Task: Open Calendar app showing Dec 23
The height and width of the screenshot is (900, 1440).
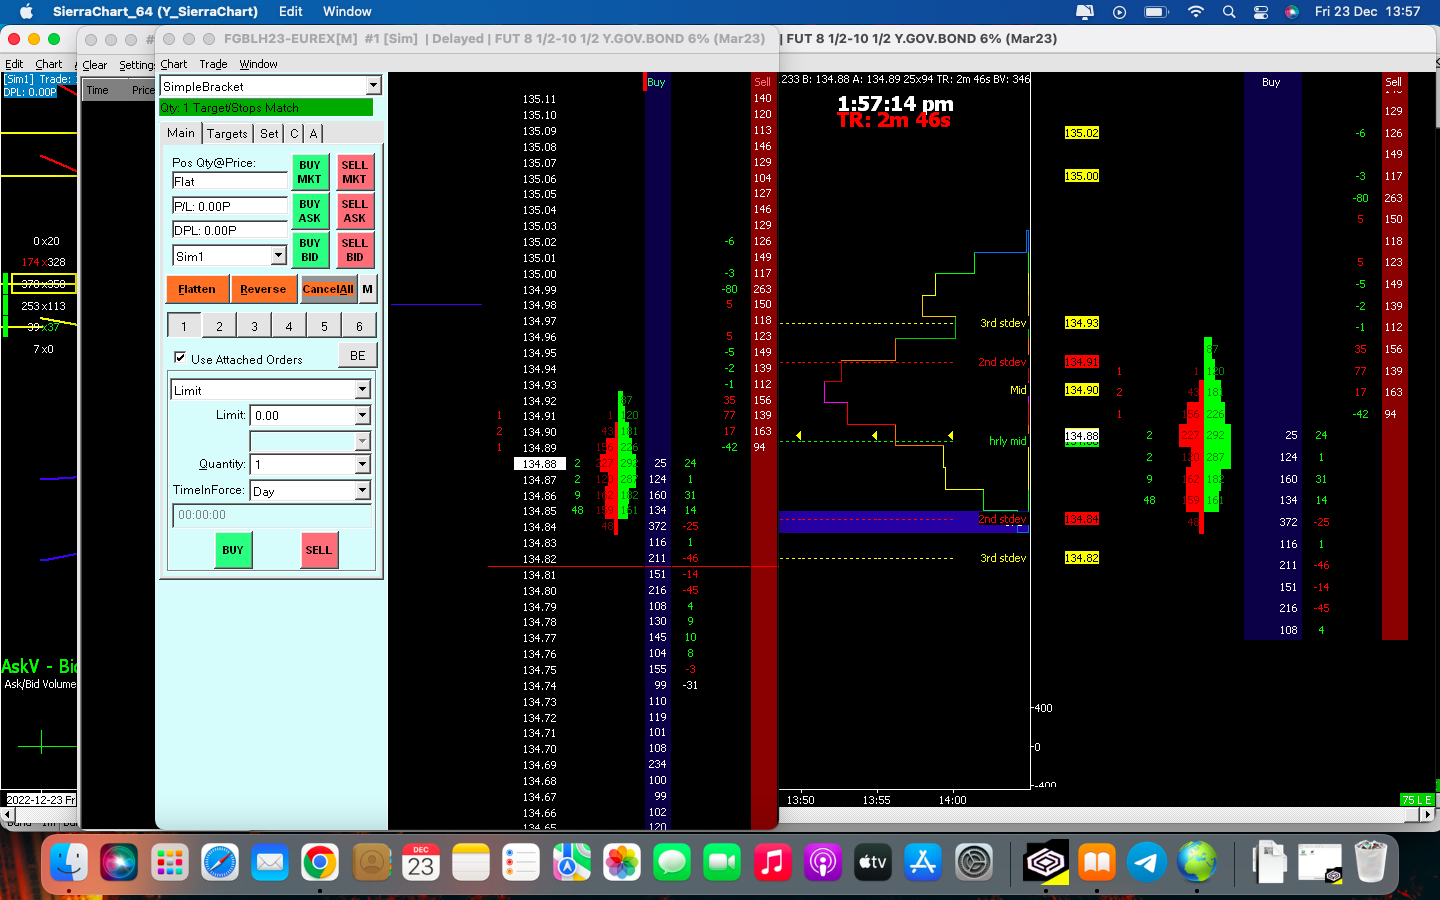Action: point(421,862)
